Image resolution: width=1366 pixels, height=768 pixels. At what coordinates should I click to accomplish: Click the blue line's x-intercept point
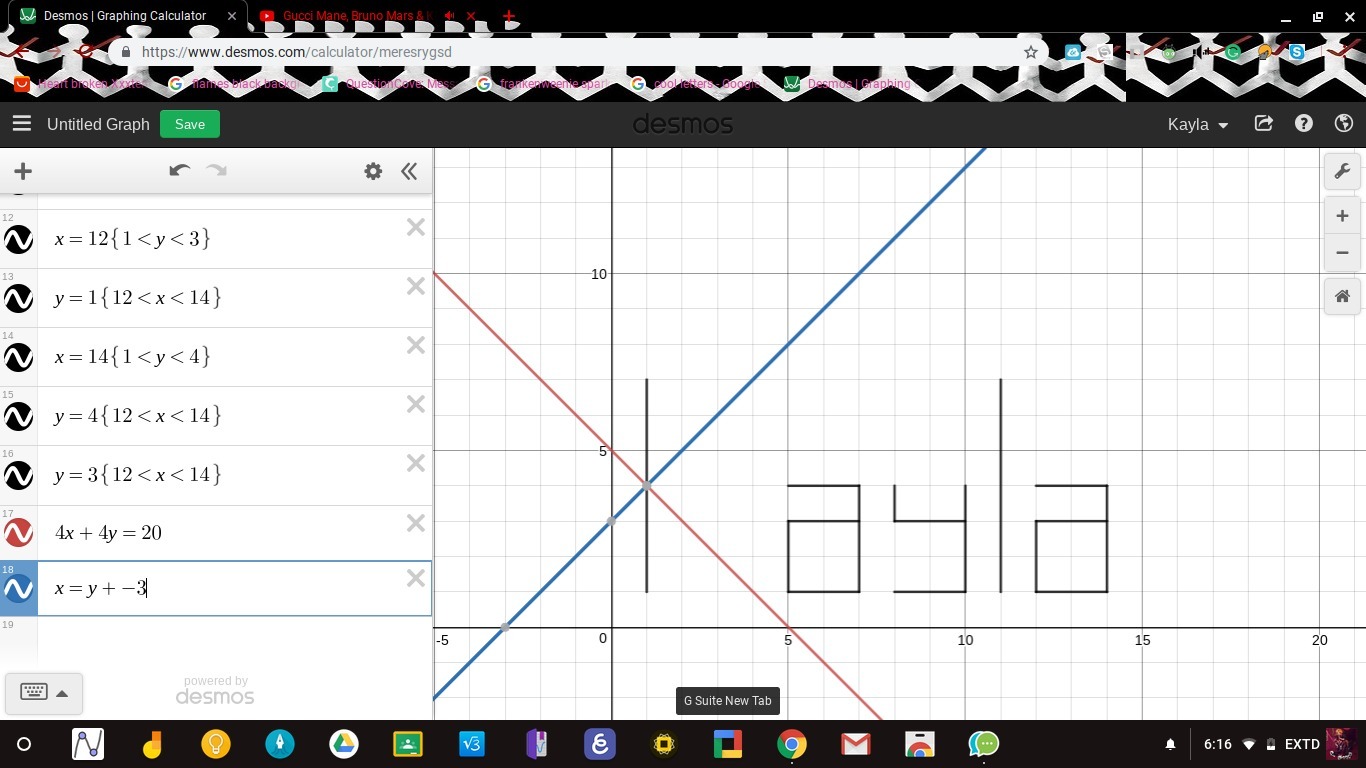point(505,627)
